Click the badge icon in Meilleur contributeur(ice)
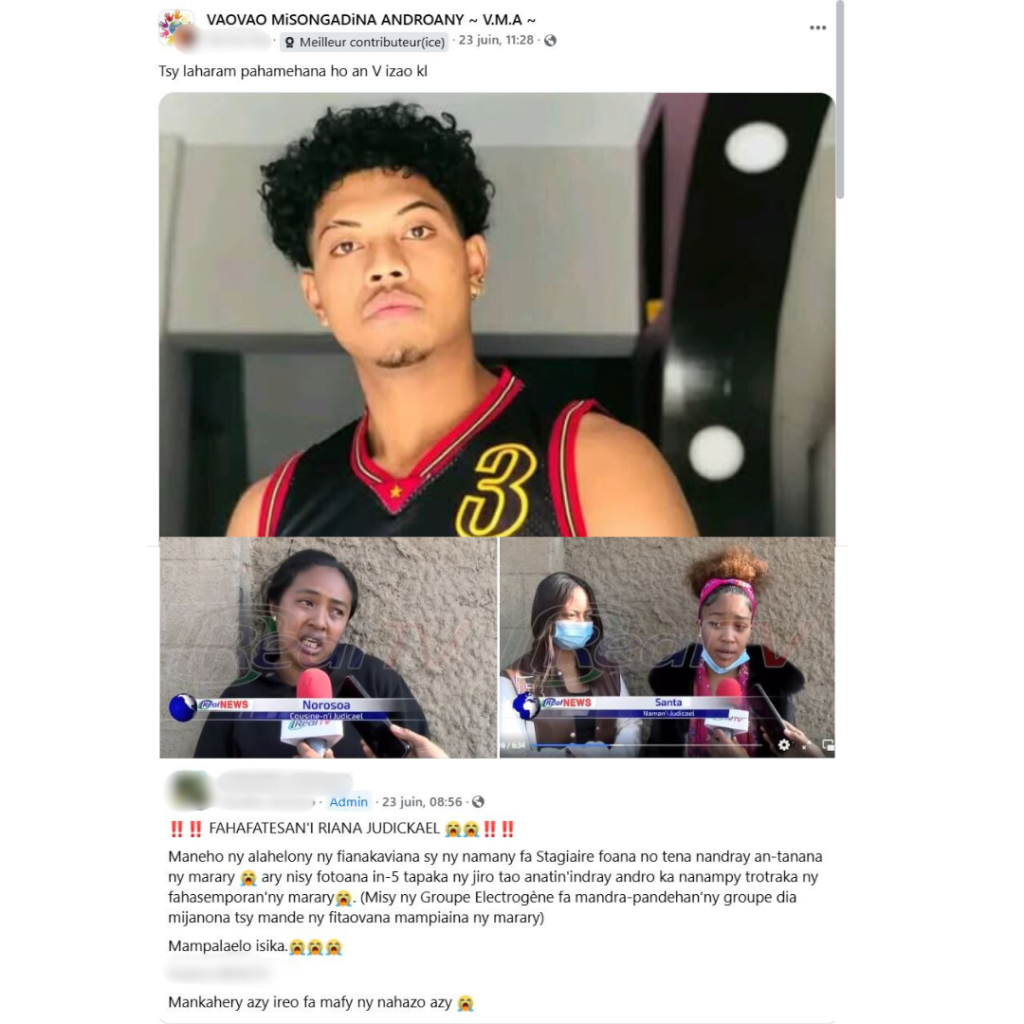The image size is (1024, 1024). [290, 42]
